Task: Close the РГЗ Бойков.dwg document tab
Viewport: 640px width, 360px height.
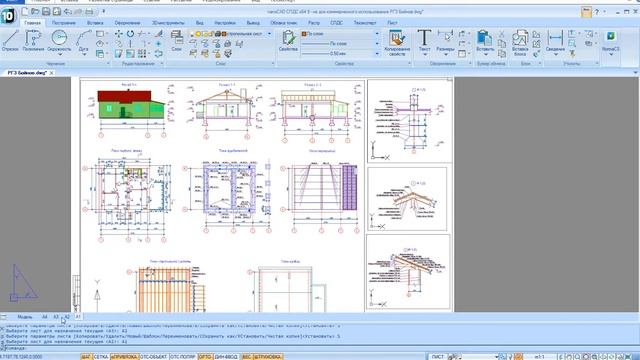Action: tap(51, 73)
